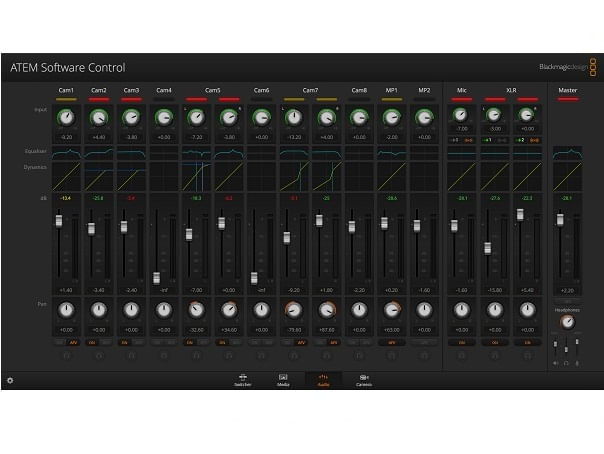The width and height of the screenshot is (604, 454).
Task: Click the Cam2 input value +4.40 field
Action: [99, 137]
